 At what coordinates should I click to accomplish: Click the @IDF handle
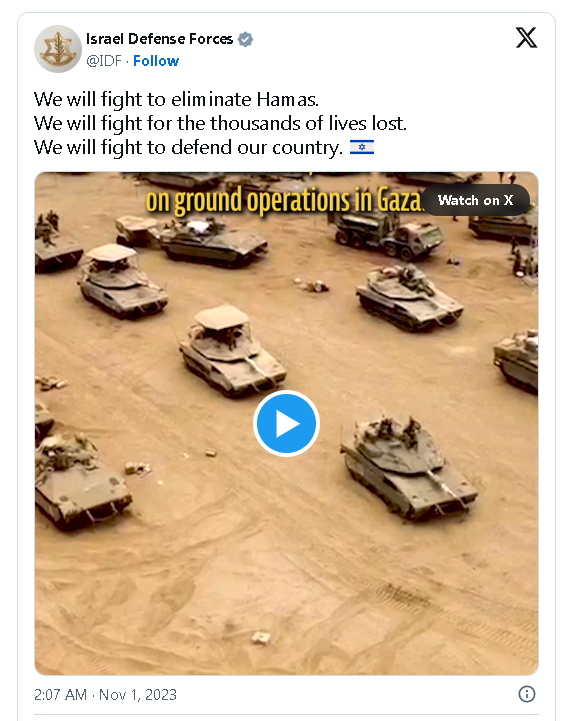pos(104,61)
